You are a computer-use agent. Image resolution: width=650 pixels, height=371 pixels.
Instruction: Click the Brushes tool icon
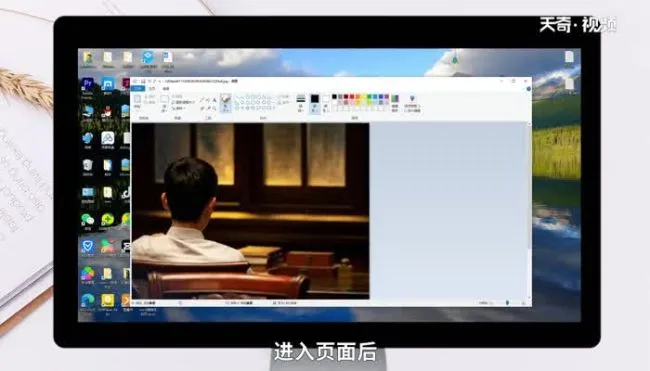225,99
